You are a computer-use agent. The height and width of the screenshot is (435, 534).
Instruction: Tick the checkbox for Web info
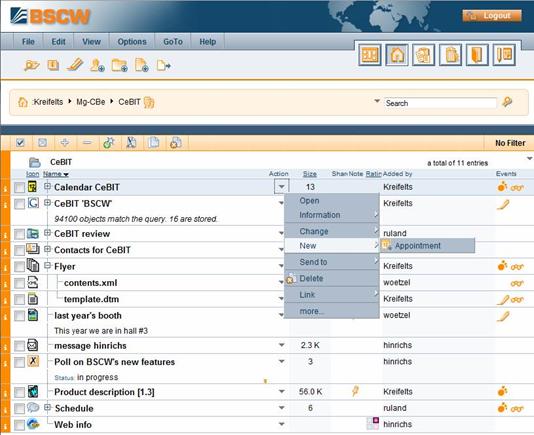(19, 425)
